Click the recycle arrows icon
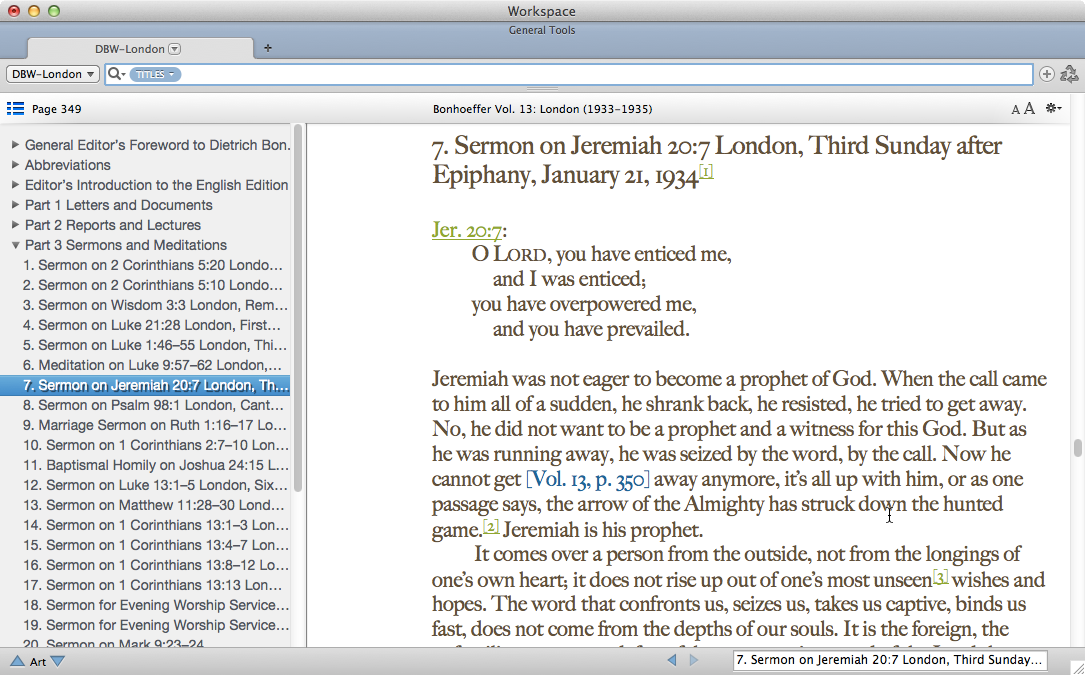This screenshot has height=675, width=1085. click(1069, 74)
